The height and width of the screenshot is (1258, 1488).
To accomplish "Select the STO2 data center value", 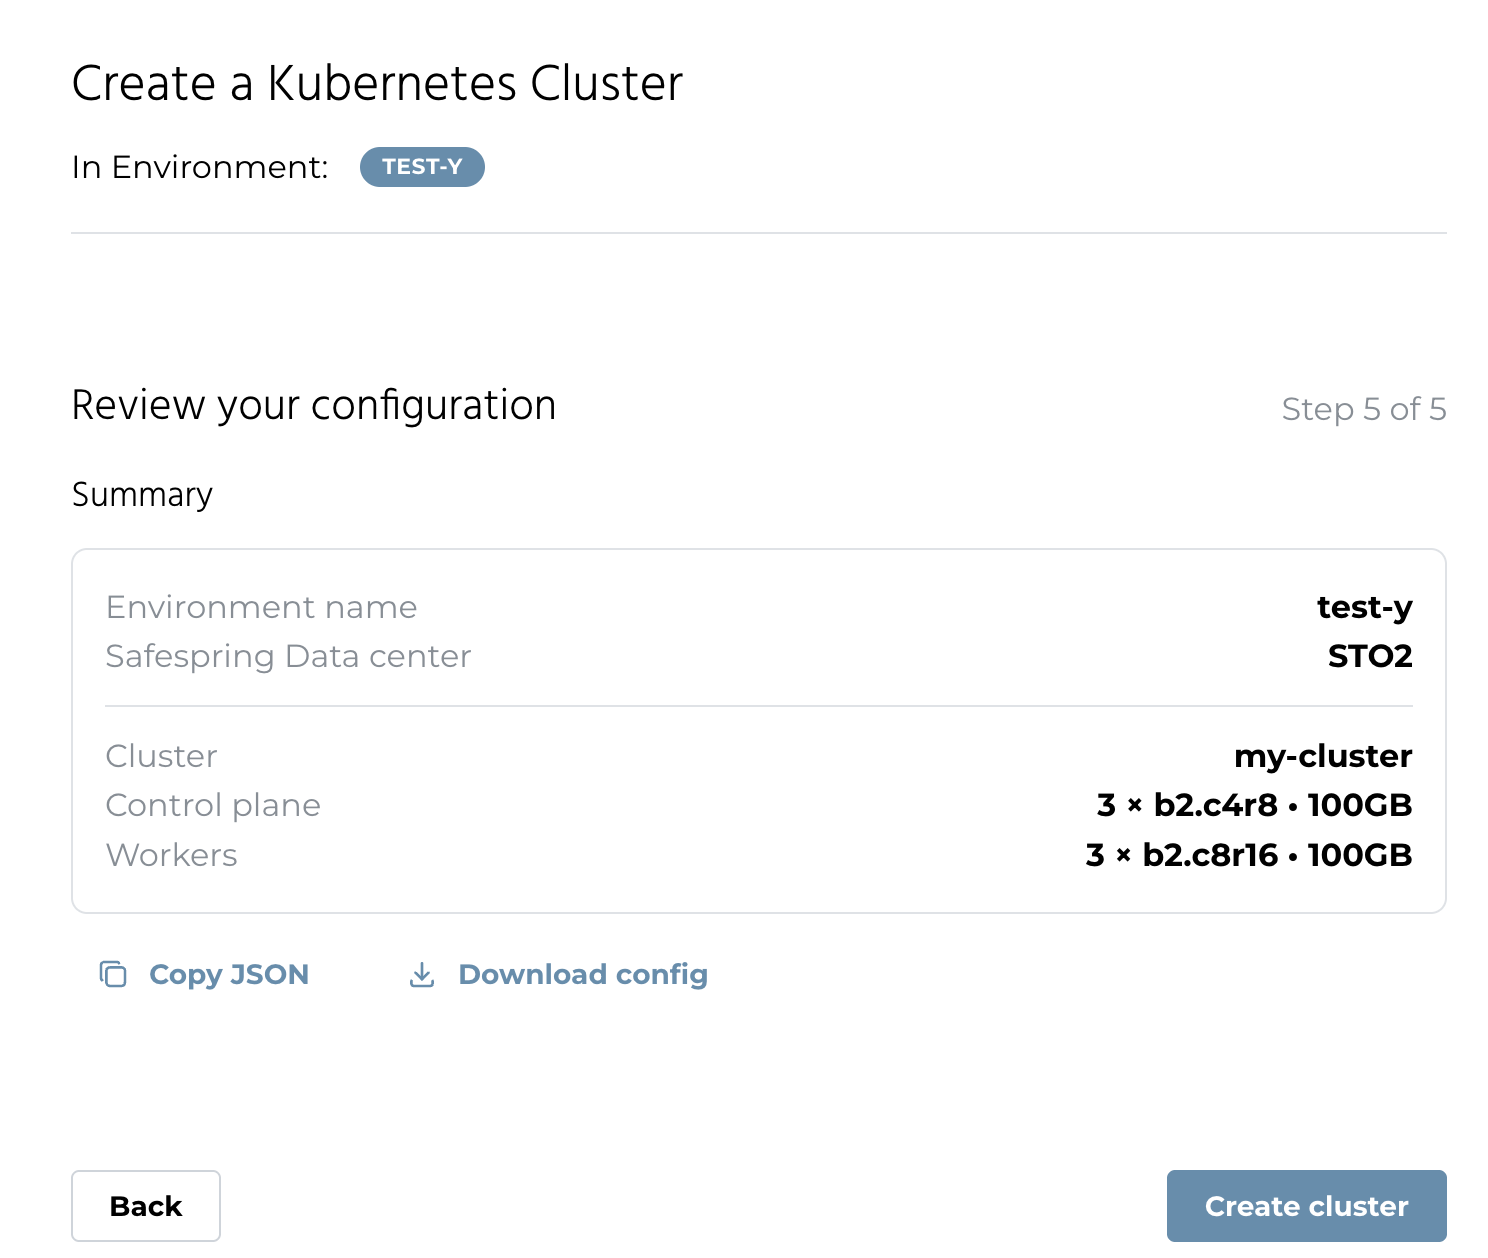I will pyautogui.click(x=1370, y=656).
